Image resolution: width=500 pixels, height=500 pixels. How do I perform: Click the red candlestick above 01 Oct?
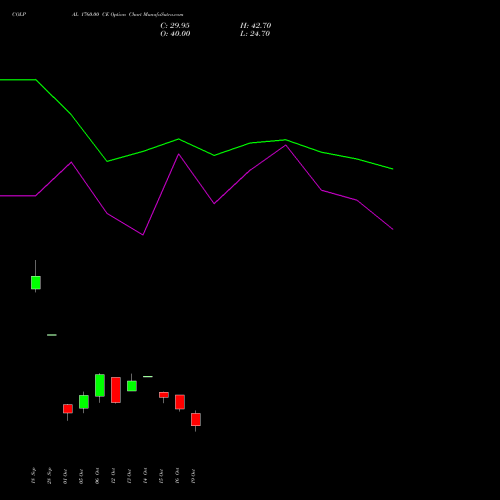point(68,409)
